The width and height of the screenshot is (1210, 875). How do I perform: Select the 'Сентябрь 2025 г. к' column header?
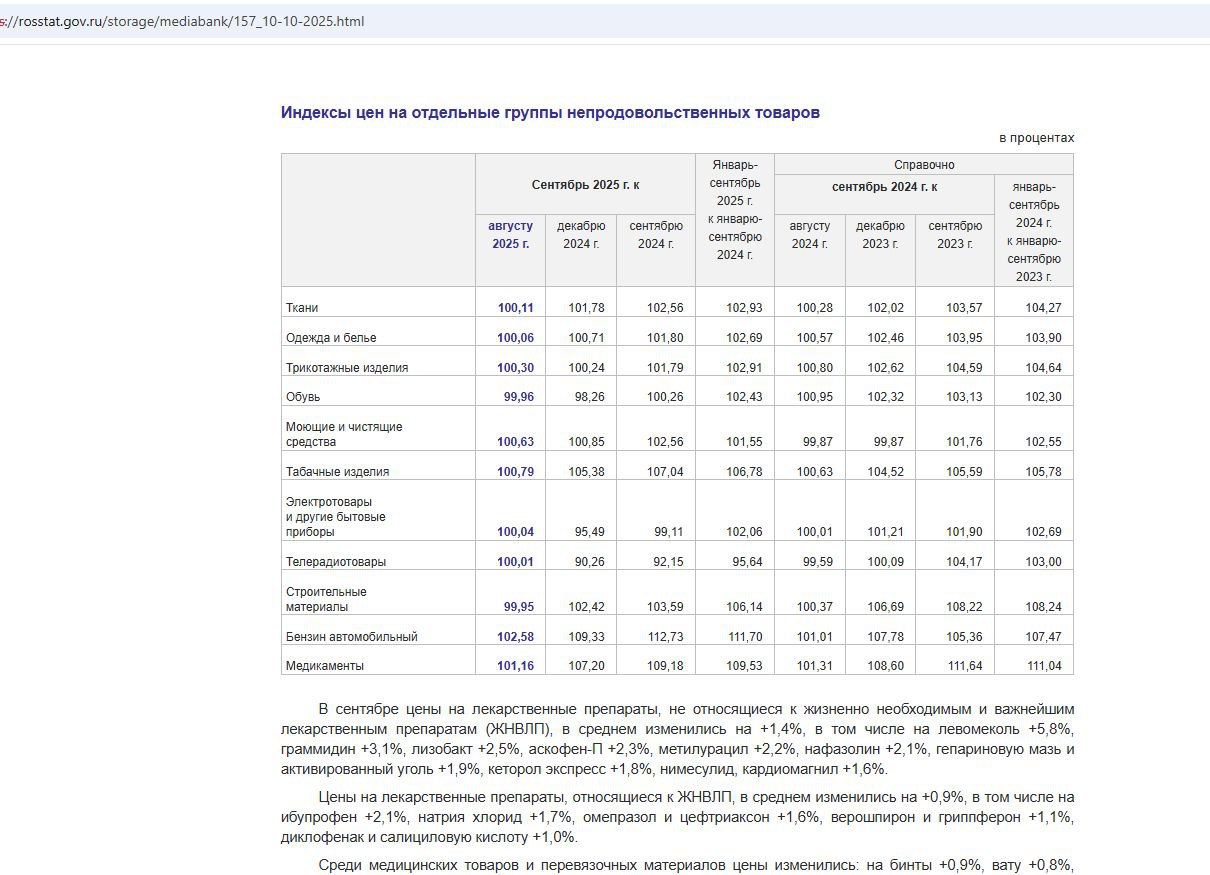click(x=585, y=185)
